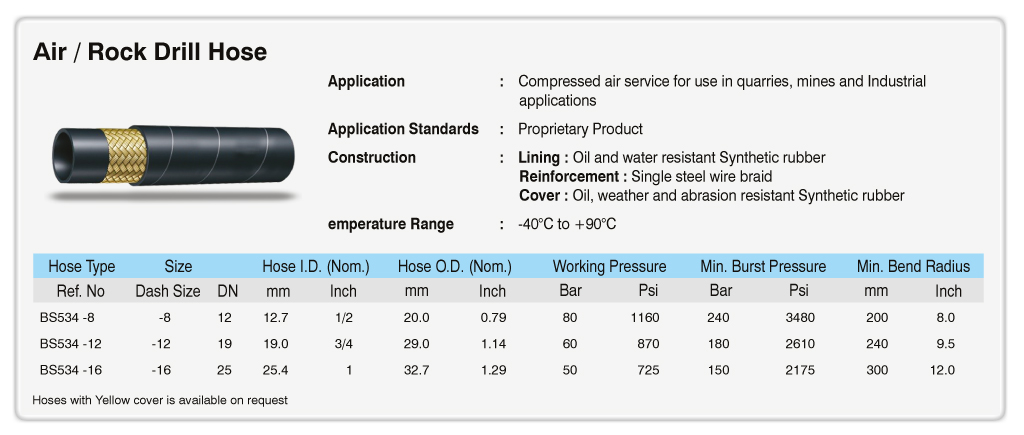Click the Min. Bend Radius column header
This screenshot has height=435, width=1024.
913,266
